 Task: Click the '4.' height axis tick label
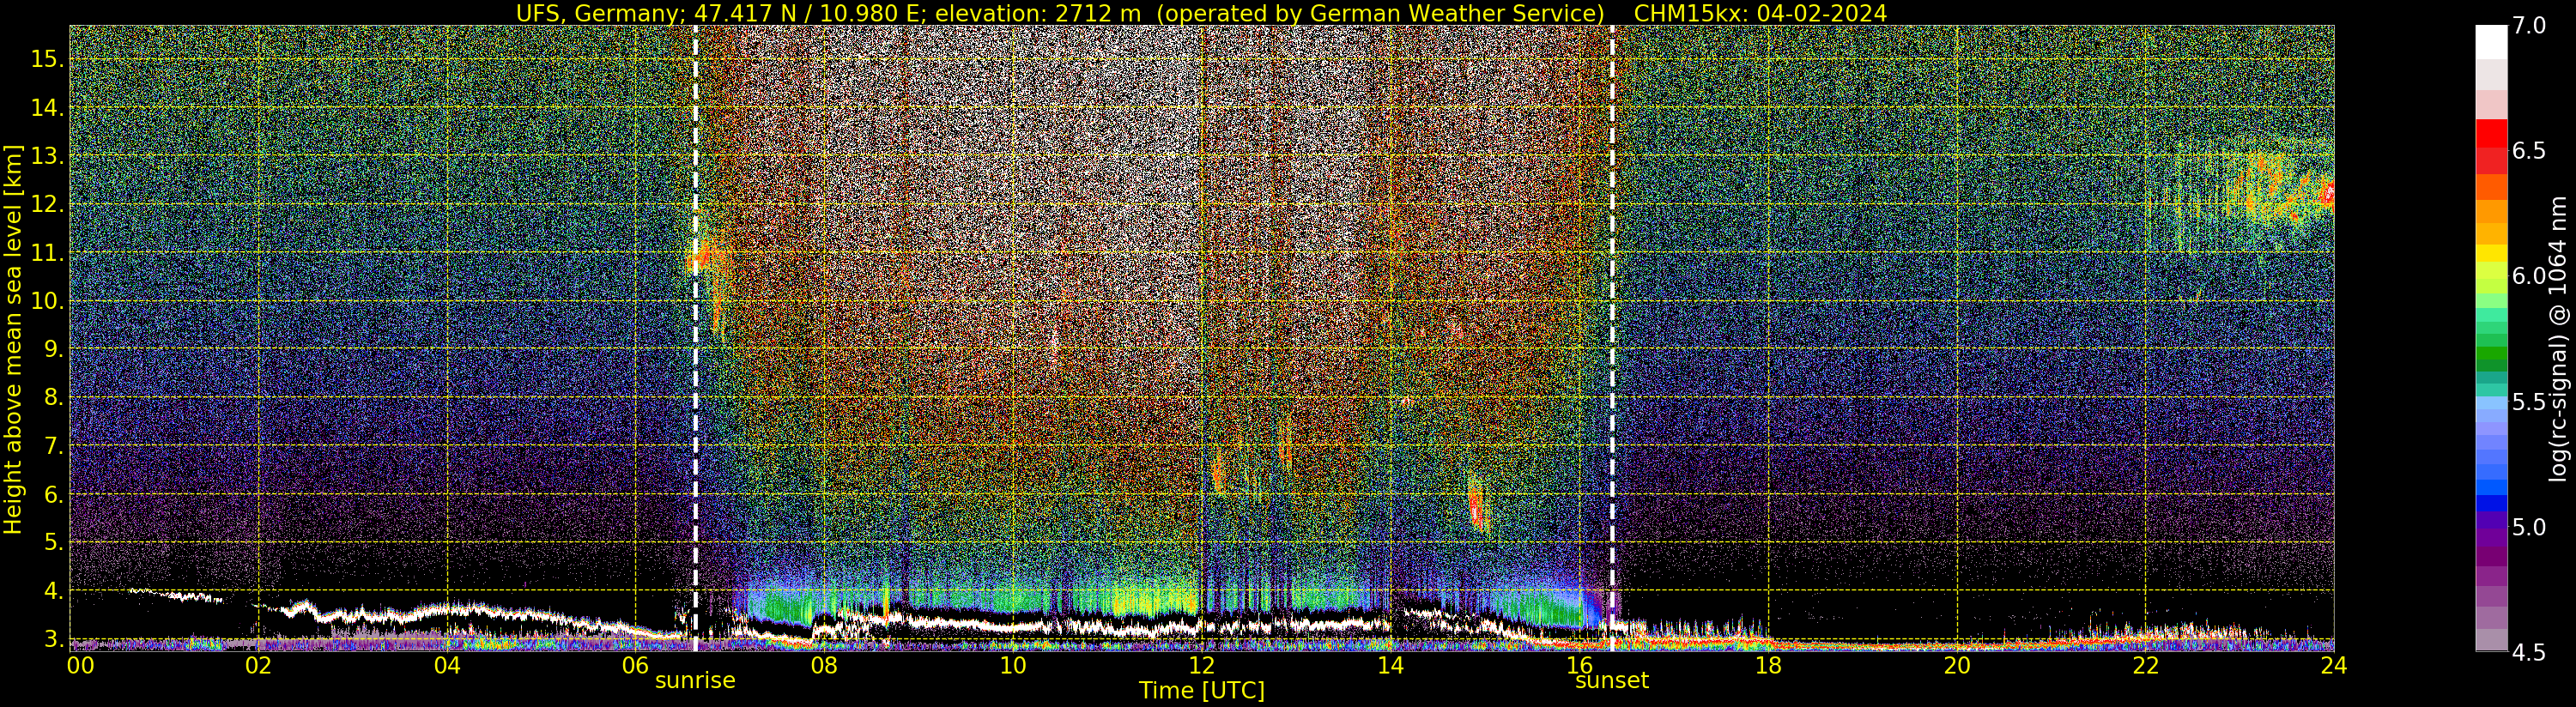point(52,591)
